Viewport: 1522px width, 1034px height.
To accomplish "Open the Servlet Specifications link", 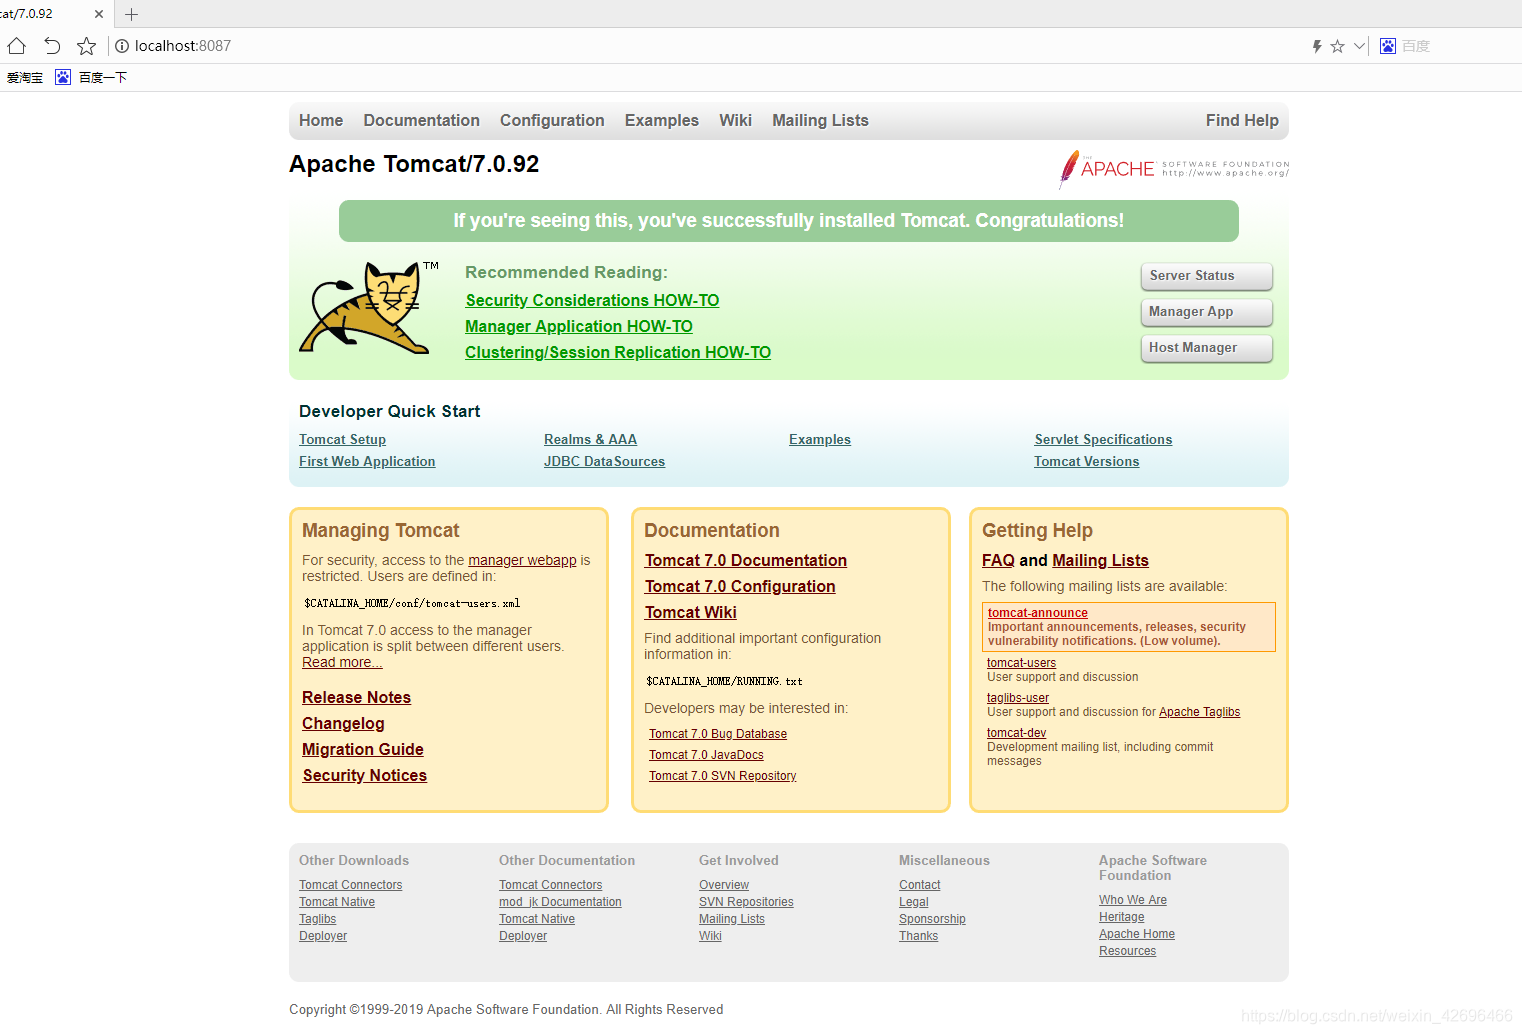I will (1103, 439).
